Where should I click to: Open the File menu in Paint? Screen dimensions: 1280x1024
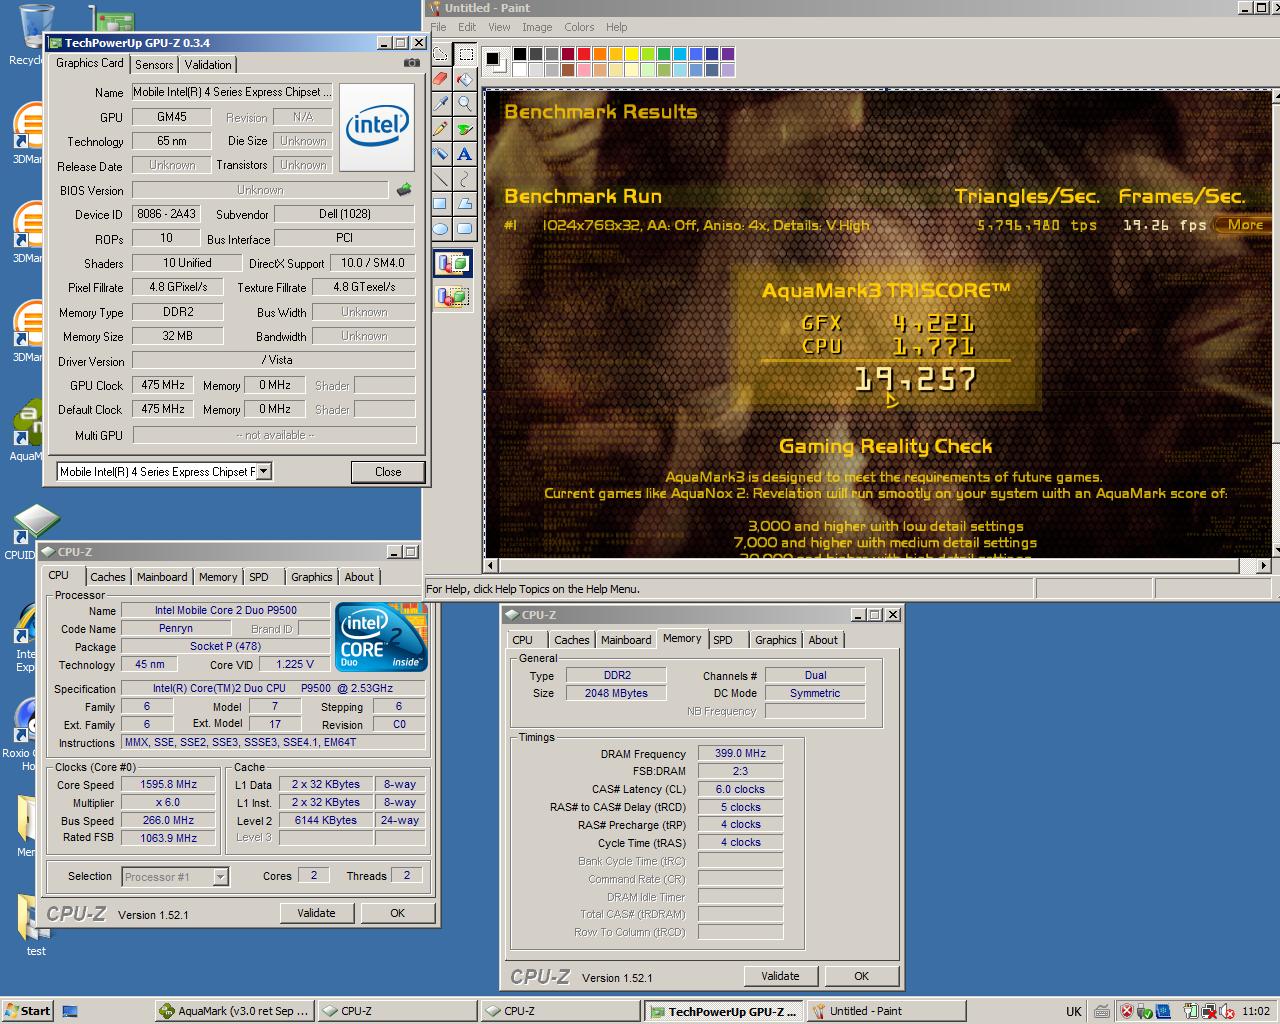[438, 27]
